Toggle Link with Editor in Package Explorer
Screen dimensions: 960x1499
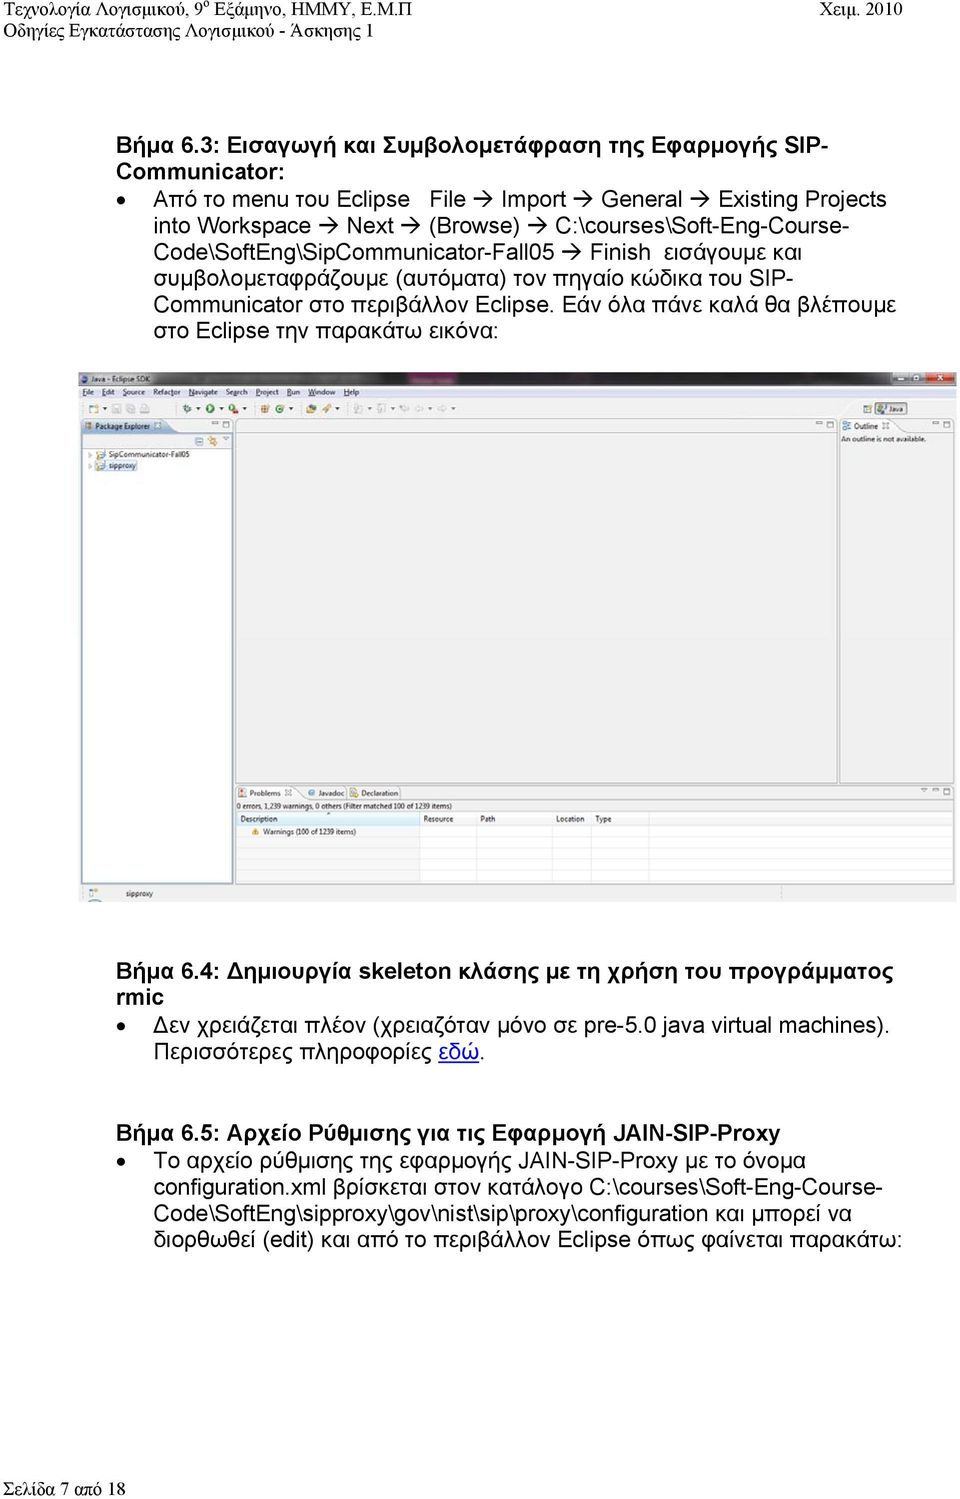pos(213,441)
